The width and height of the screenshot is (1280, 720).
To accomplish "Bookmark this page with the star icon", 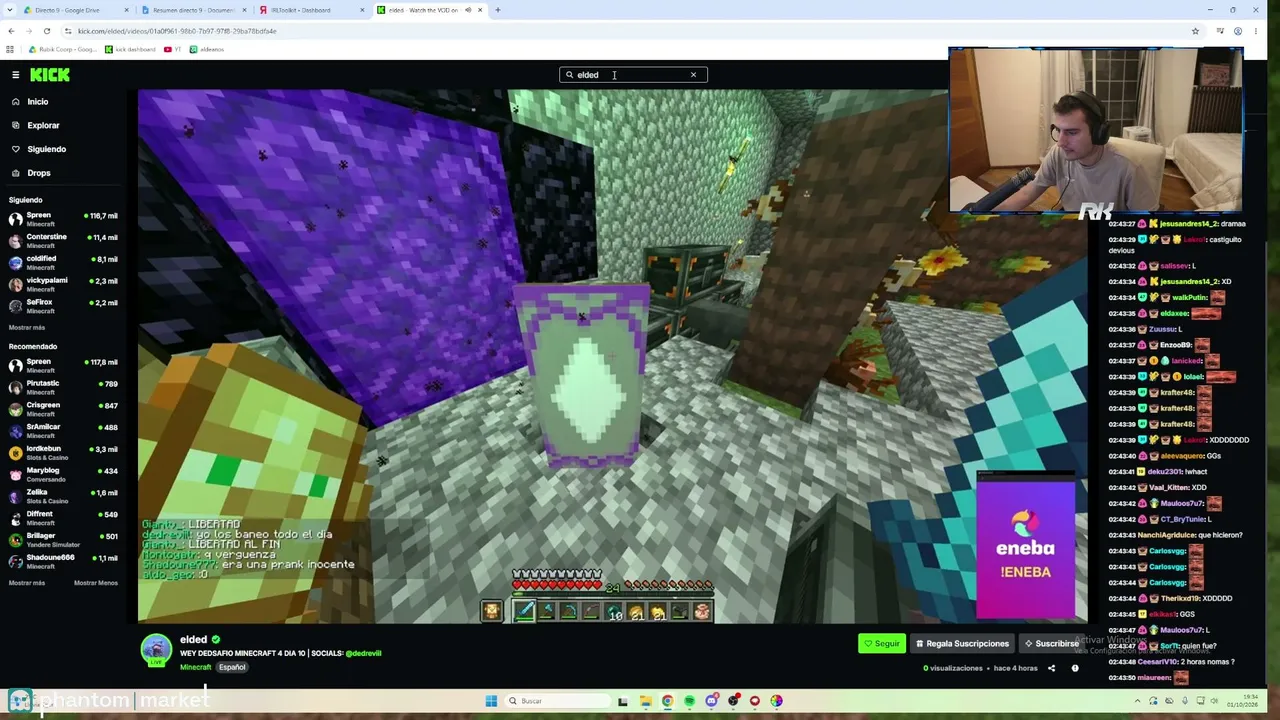I will click(x=1195, y=31).
